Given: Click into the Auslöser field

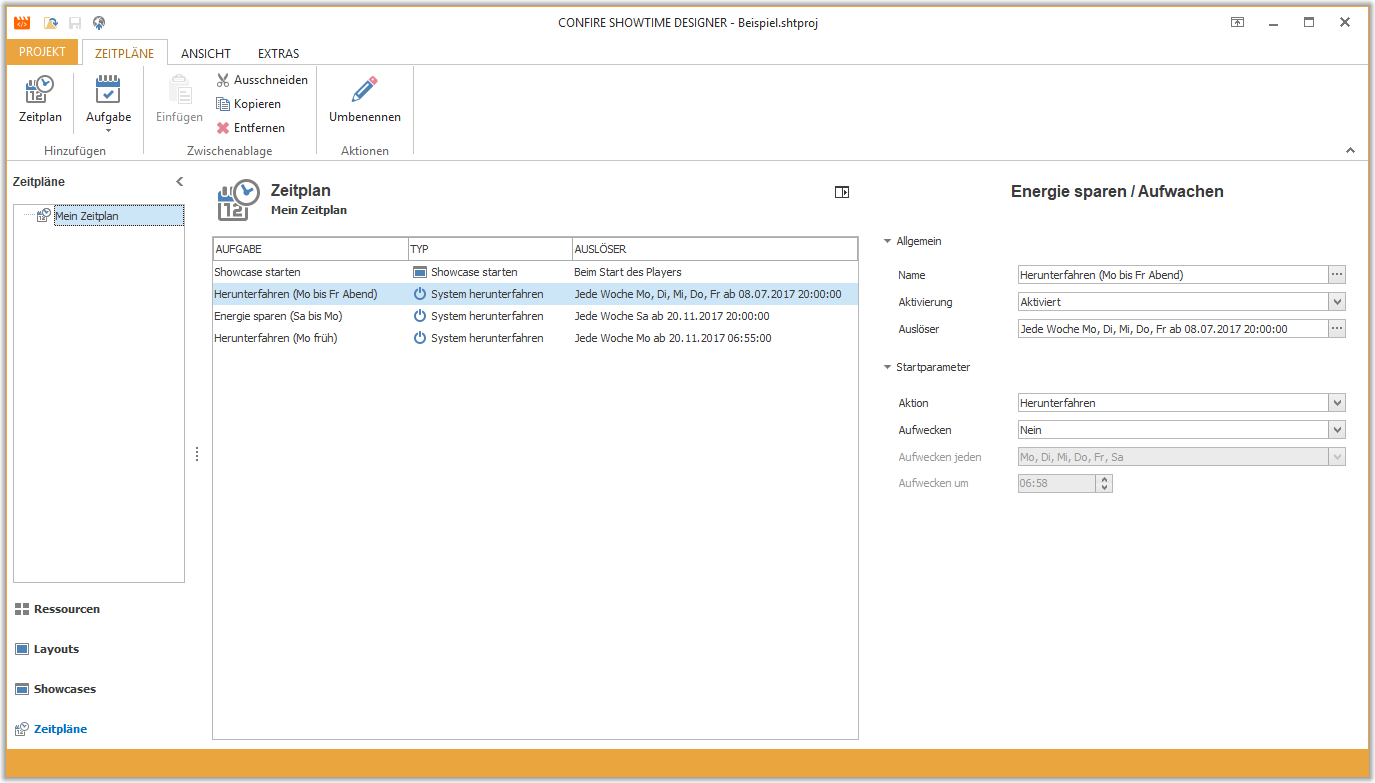Looking at the screenshot, I should 1172,329.
